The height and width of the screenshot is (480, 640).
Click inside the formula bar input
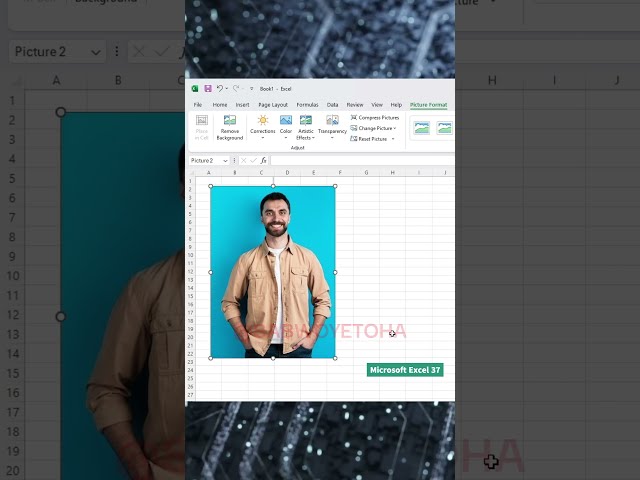[x=362, y=160]
